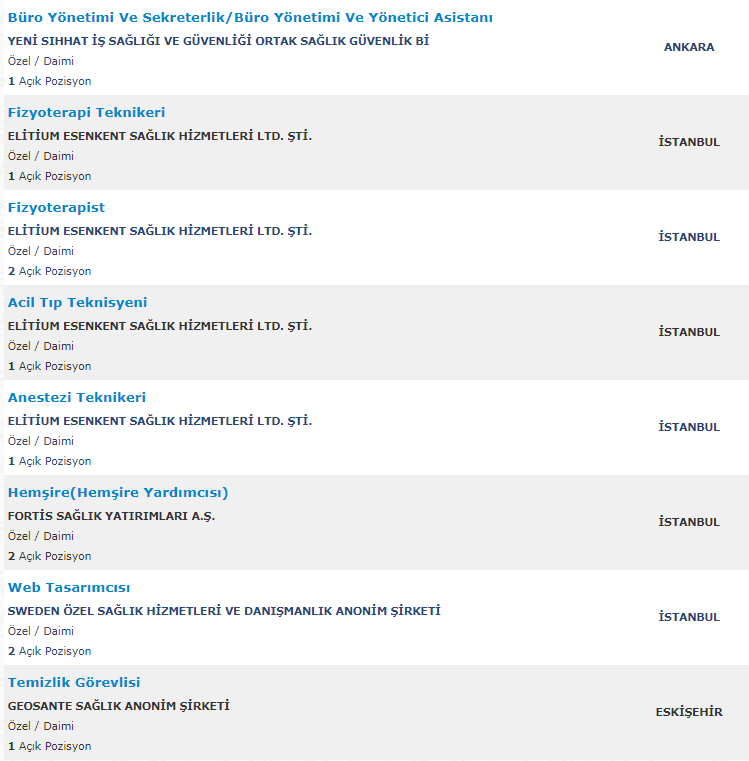Open the Büro Yönetimi Ve Sekreterlik job listing
The image size is (749, 761).
(x=249, y=18)
